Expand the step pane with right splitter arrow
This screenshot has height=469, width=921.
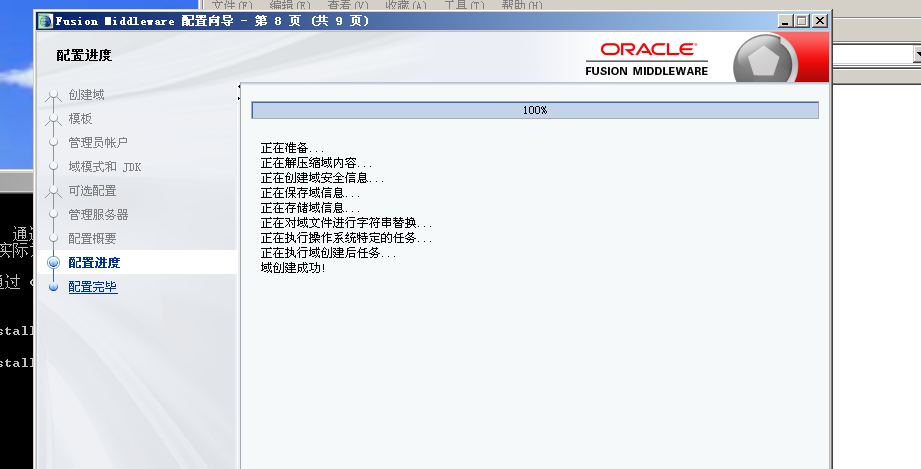point(239,98)
